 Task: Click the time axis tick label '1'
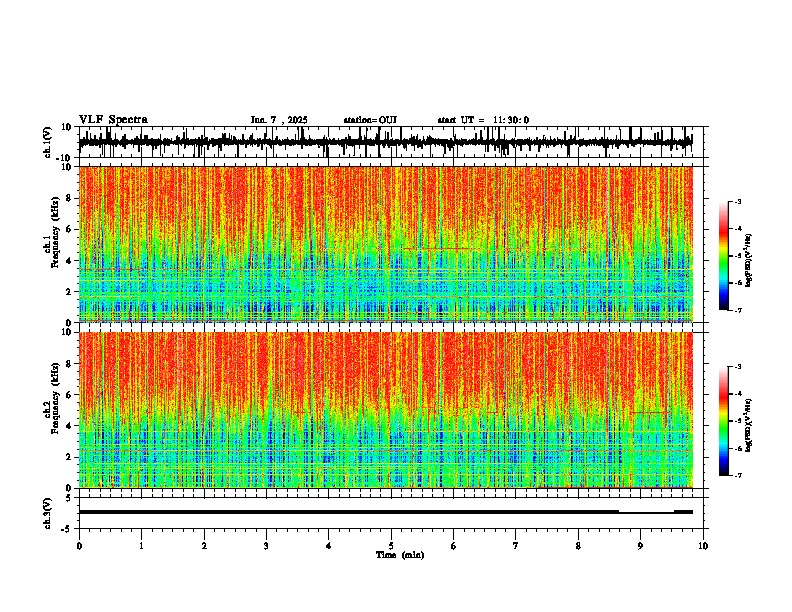coord(141,546)
